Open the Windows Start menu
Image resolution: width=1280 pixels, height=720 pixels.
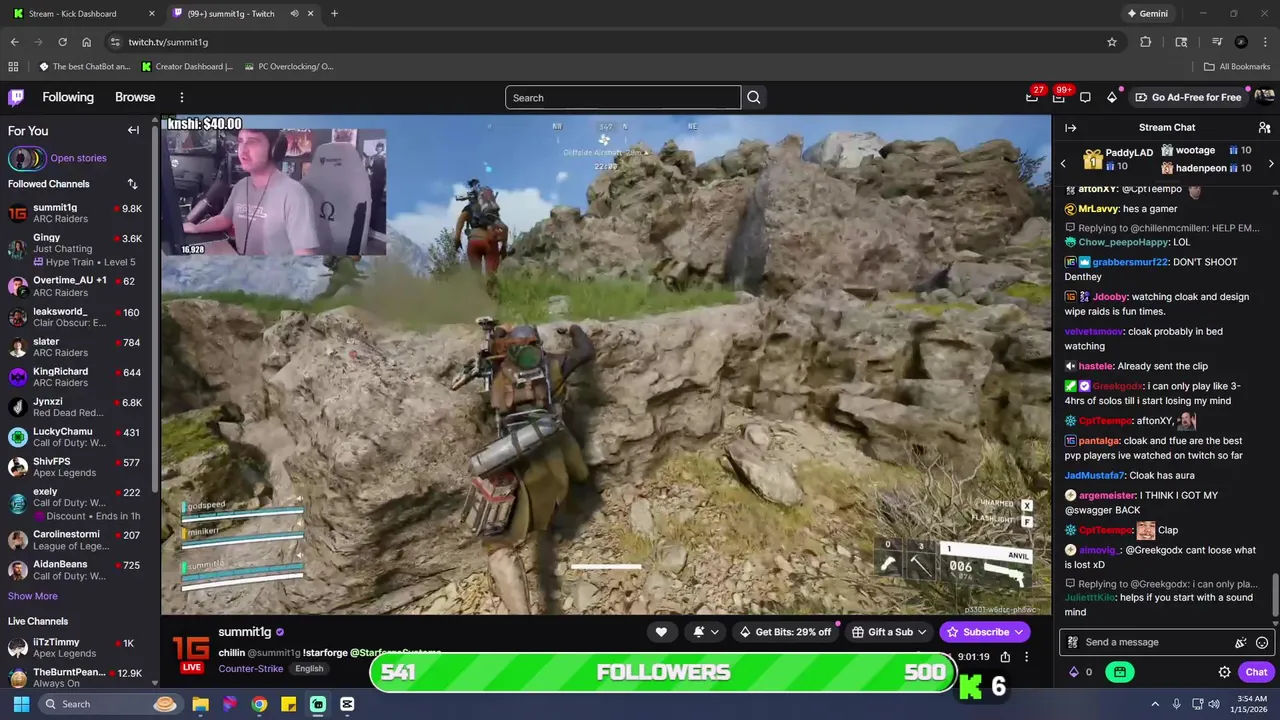tap(21, 704)
